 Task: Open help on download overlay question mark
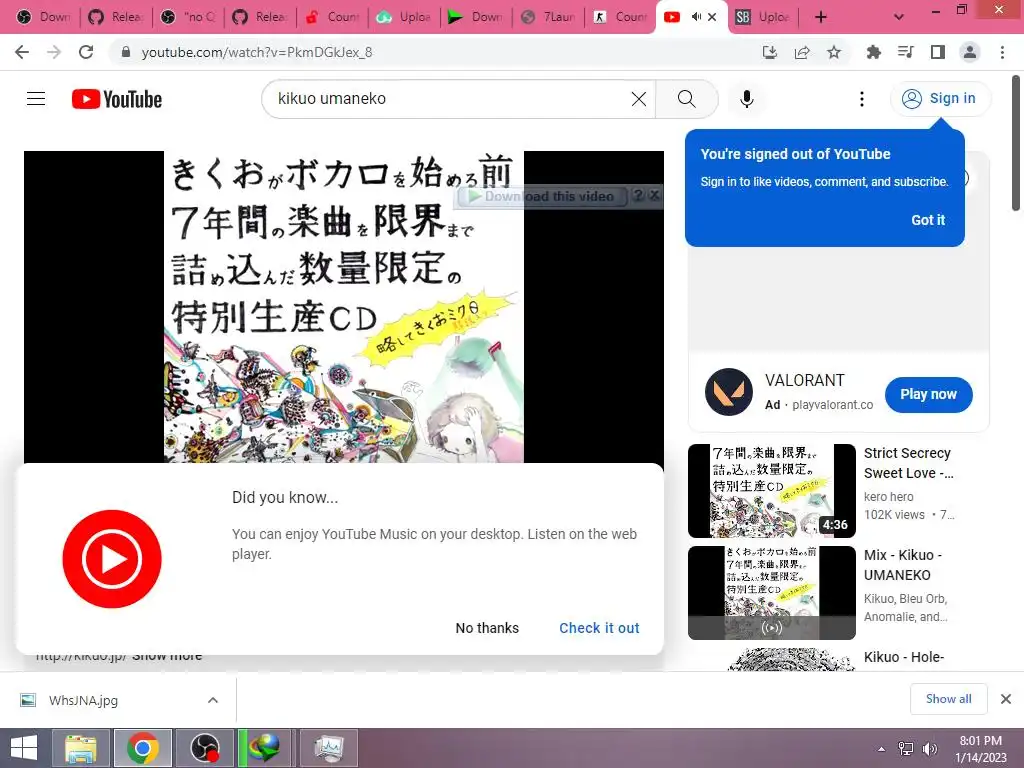[639, 195]
